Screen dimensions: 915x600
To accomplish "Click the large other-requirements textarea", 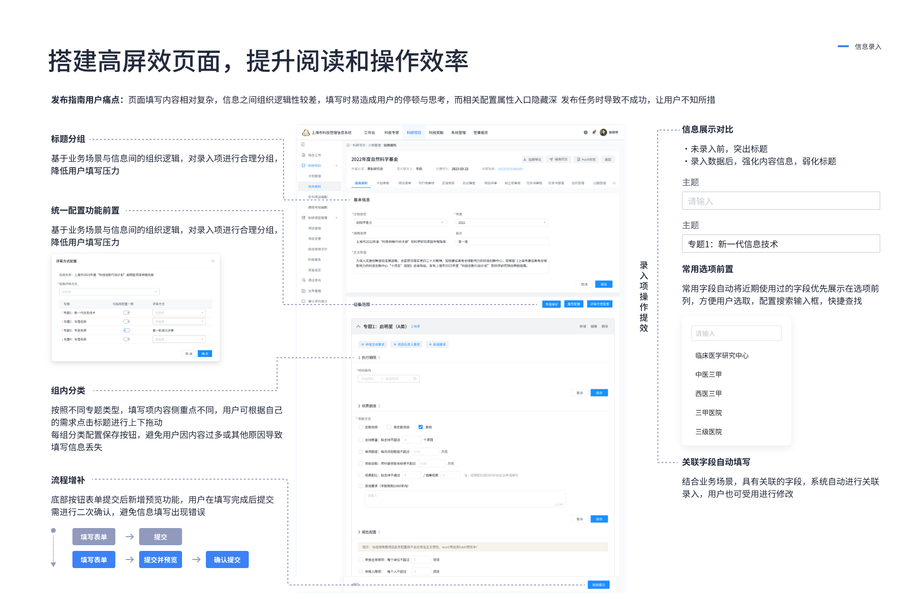I will [466, 499].
